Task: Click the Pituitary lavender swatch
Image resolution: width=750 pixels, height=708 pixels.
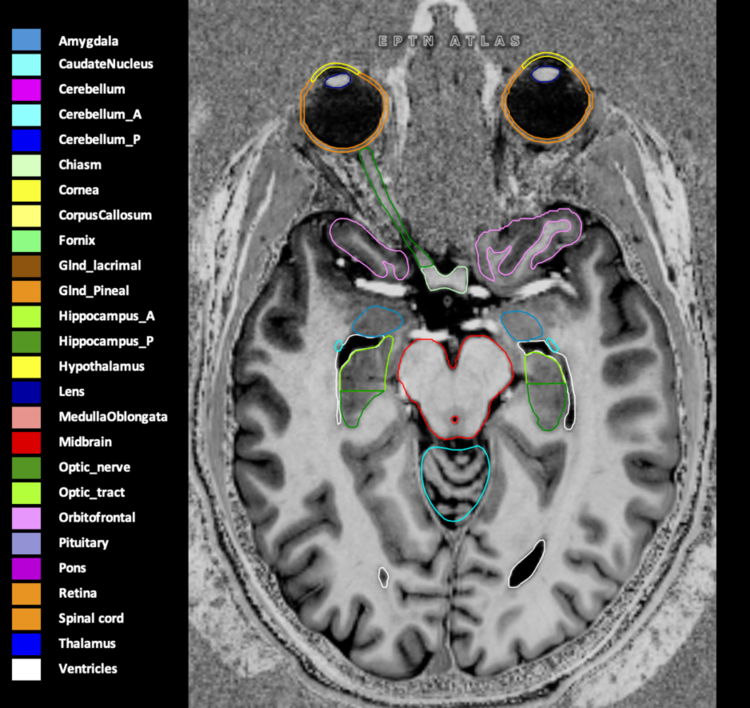Action: tap(26, 543)
